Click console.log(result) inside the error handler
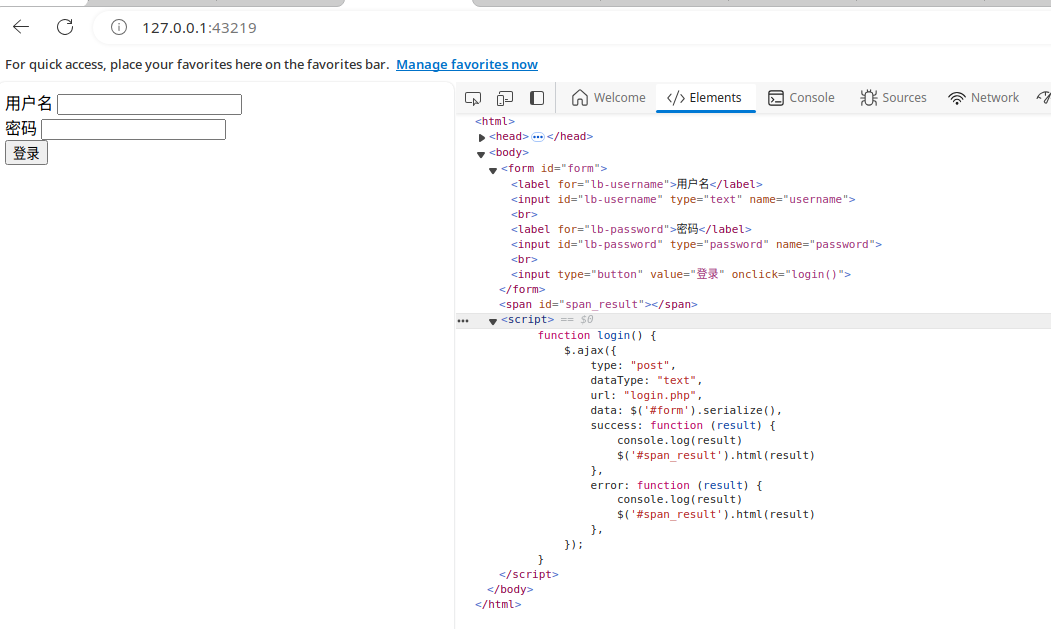This screenshot has height=629, width=1051. pos(680,499)
